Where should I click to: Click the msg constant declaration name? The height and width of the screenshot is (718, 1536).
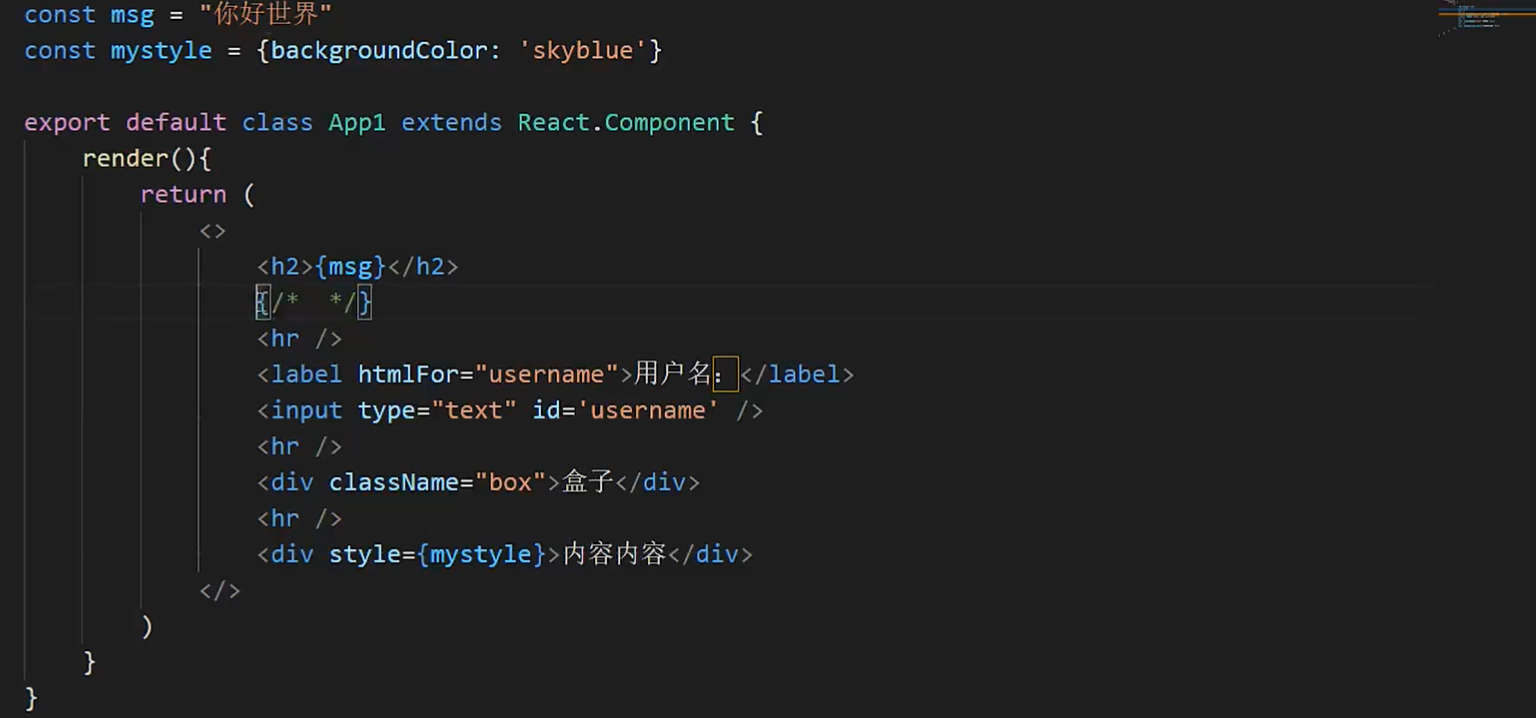[x=132, y=14]
